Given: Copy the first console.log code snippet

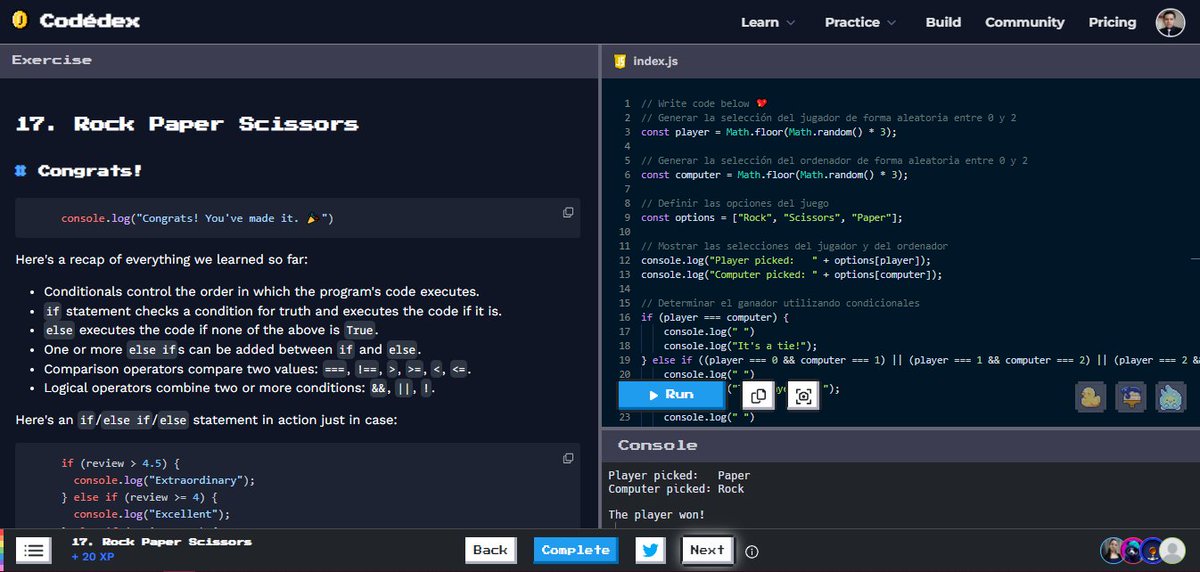Looking at the screenshot, I should pyautogui.click(x=568, y=212).
